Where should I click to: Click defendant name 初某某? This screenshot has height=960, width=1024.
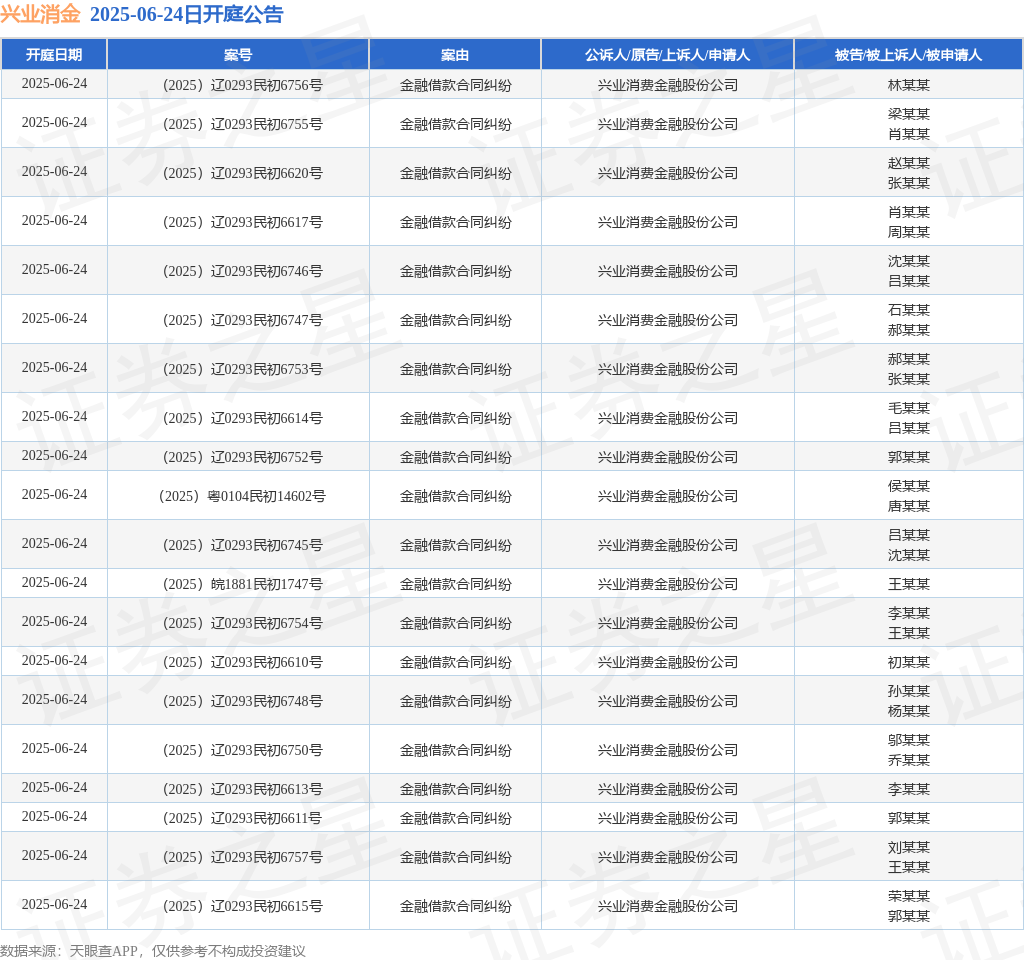click(x=908, y=662)
